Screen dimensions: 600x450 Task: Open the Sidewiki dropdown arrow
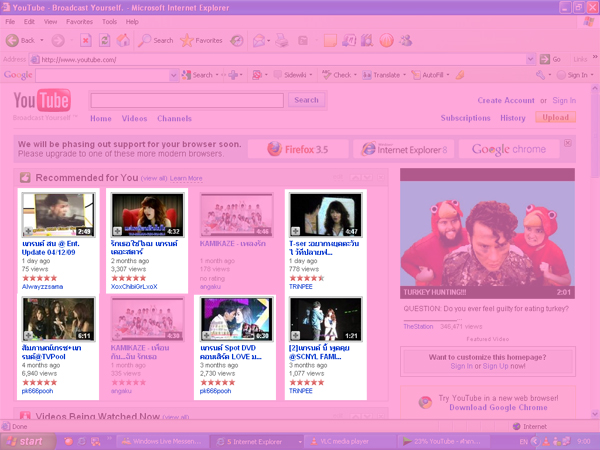[x=311, y=75]
